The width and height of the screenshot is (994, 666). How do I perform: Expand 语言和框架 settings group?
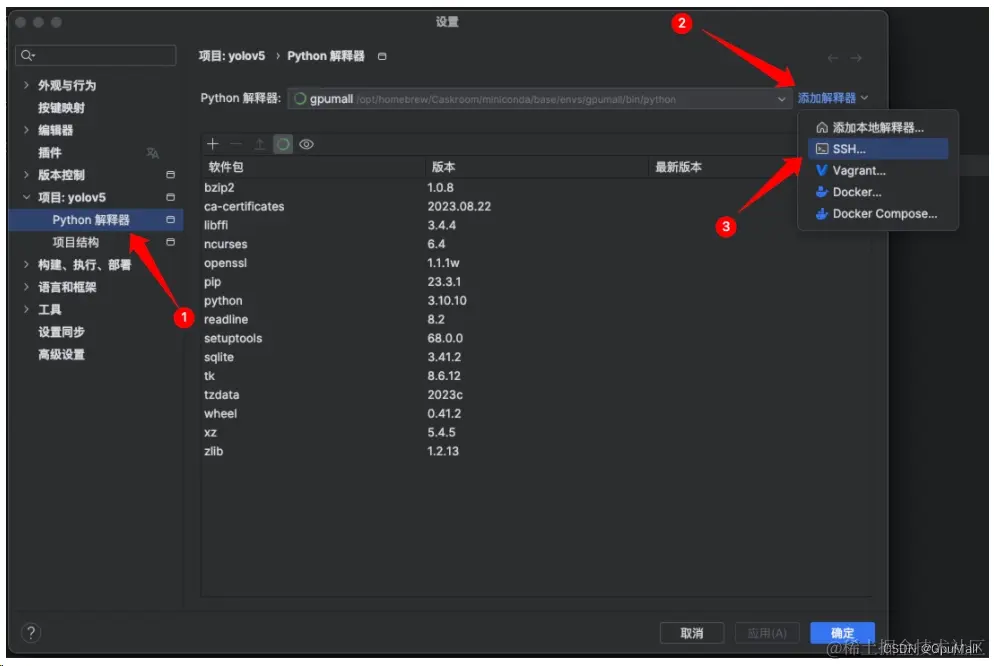click(x=26, y=286)
